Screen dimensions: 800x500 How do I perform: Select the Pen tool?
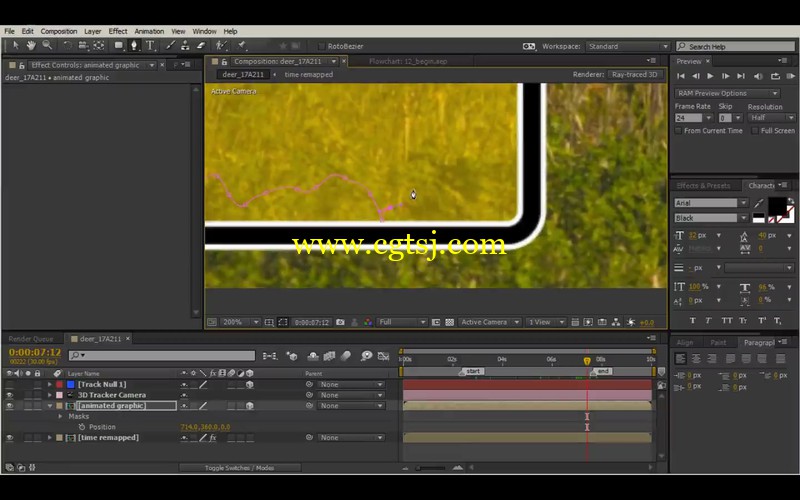point(134,45)
